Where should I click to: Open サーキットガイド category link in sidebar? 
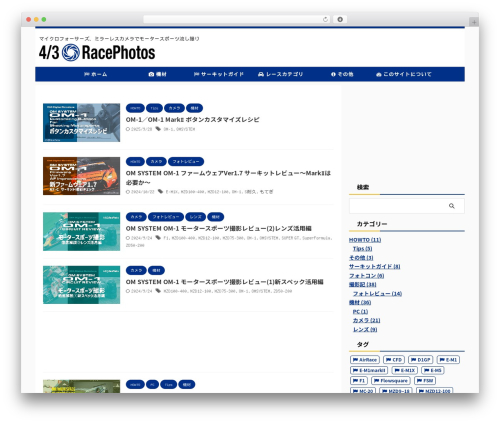coord(374,267)
